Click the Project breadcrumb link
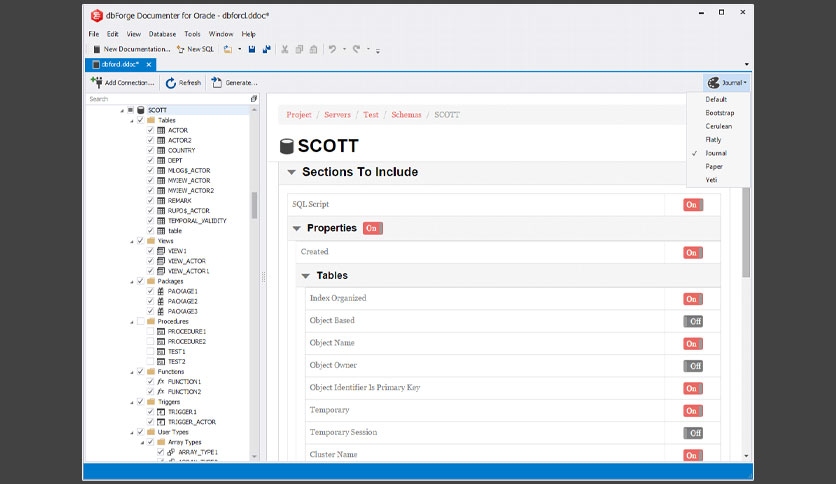836x484 pixels. [x=299, y=115]
